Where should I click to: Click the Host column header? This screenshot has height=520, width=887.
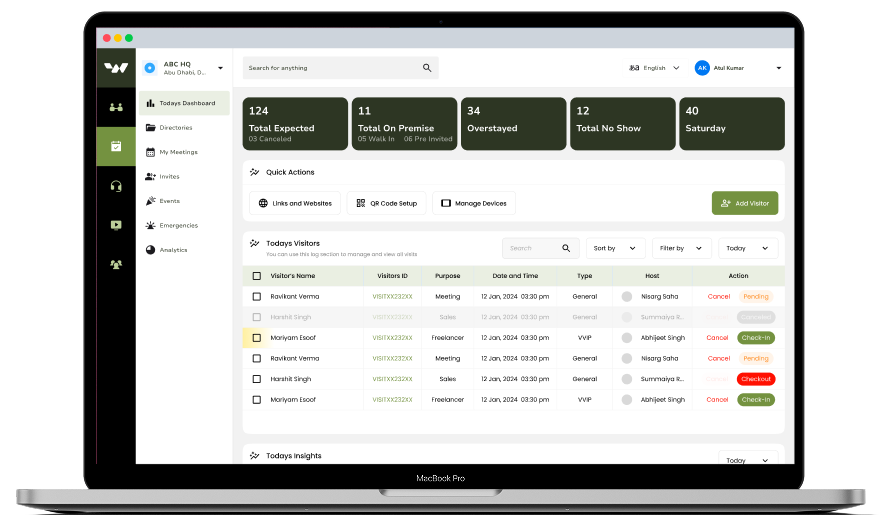click(x=652, y=276)
